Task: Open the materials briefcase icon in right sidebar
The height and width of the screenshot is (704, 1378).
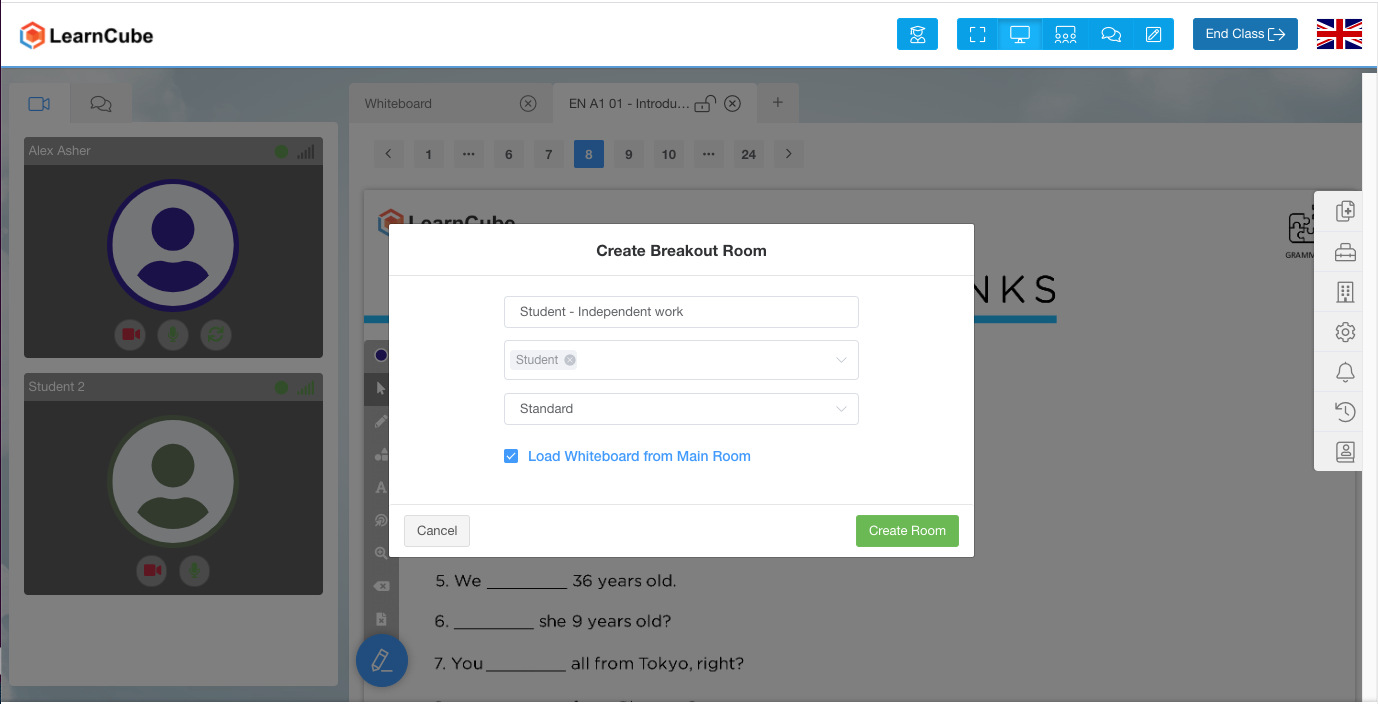Action: (1345, 251)
